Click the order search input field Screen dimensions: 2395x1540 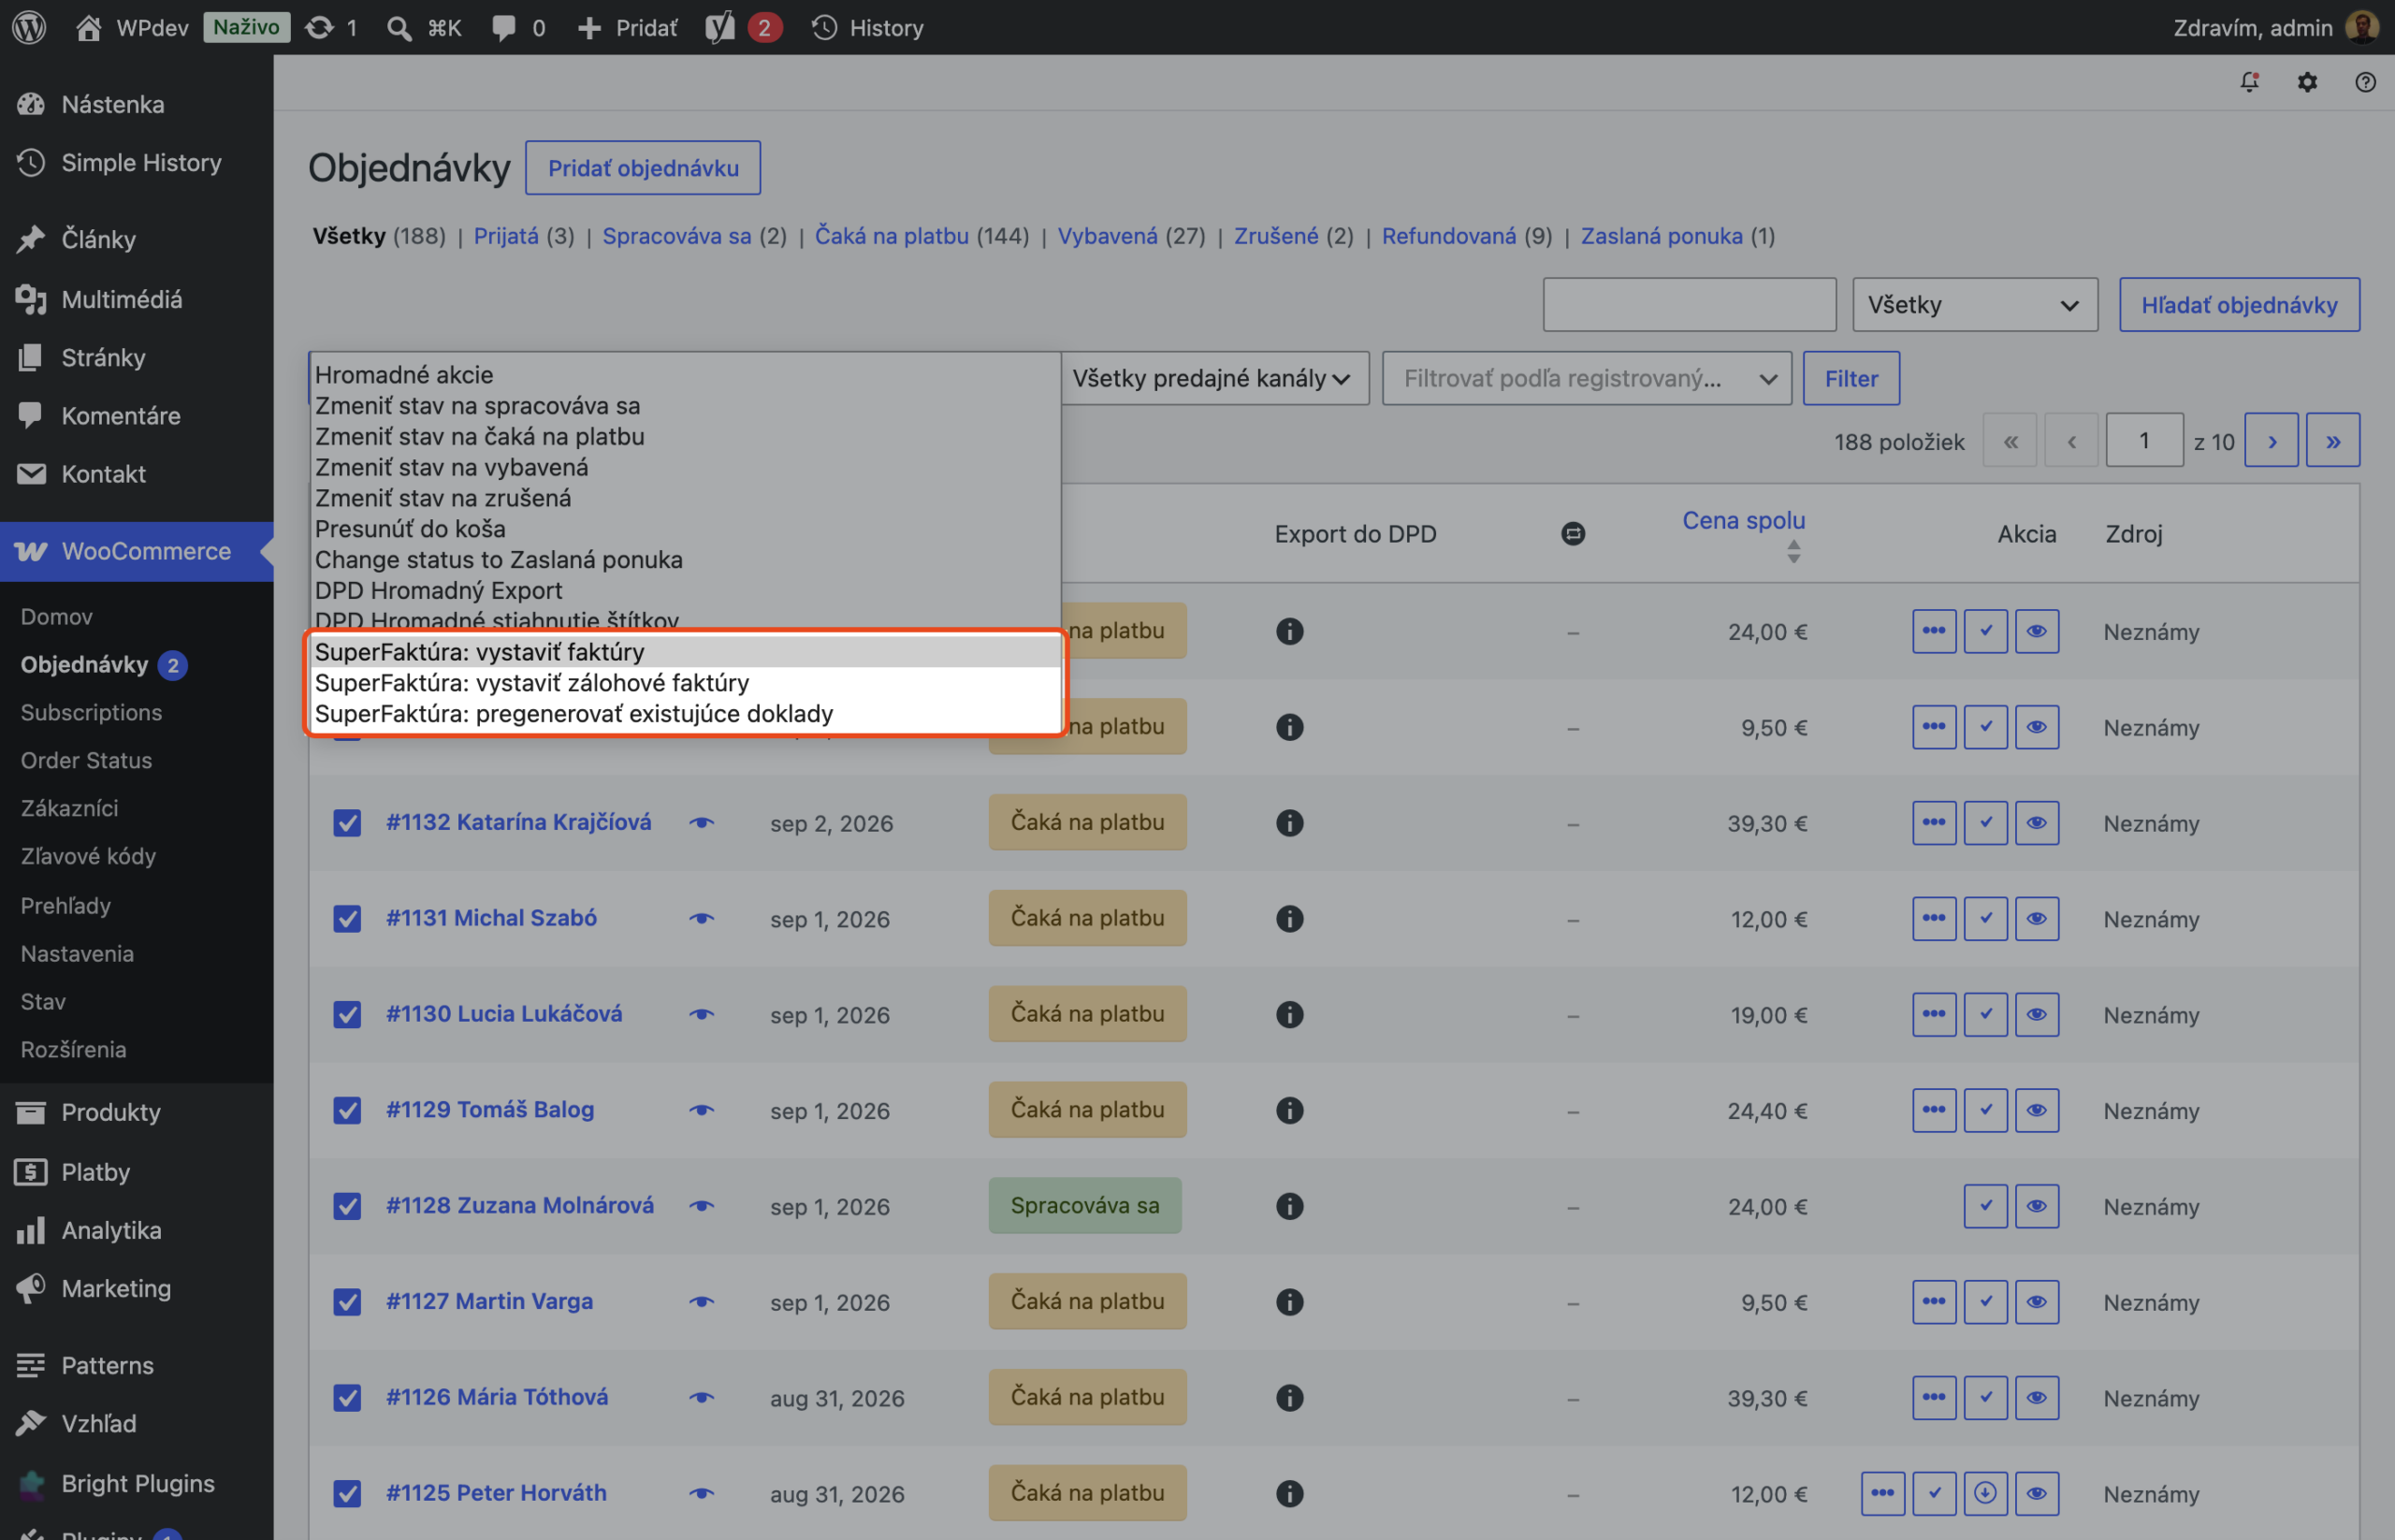1689,304
